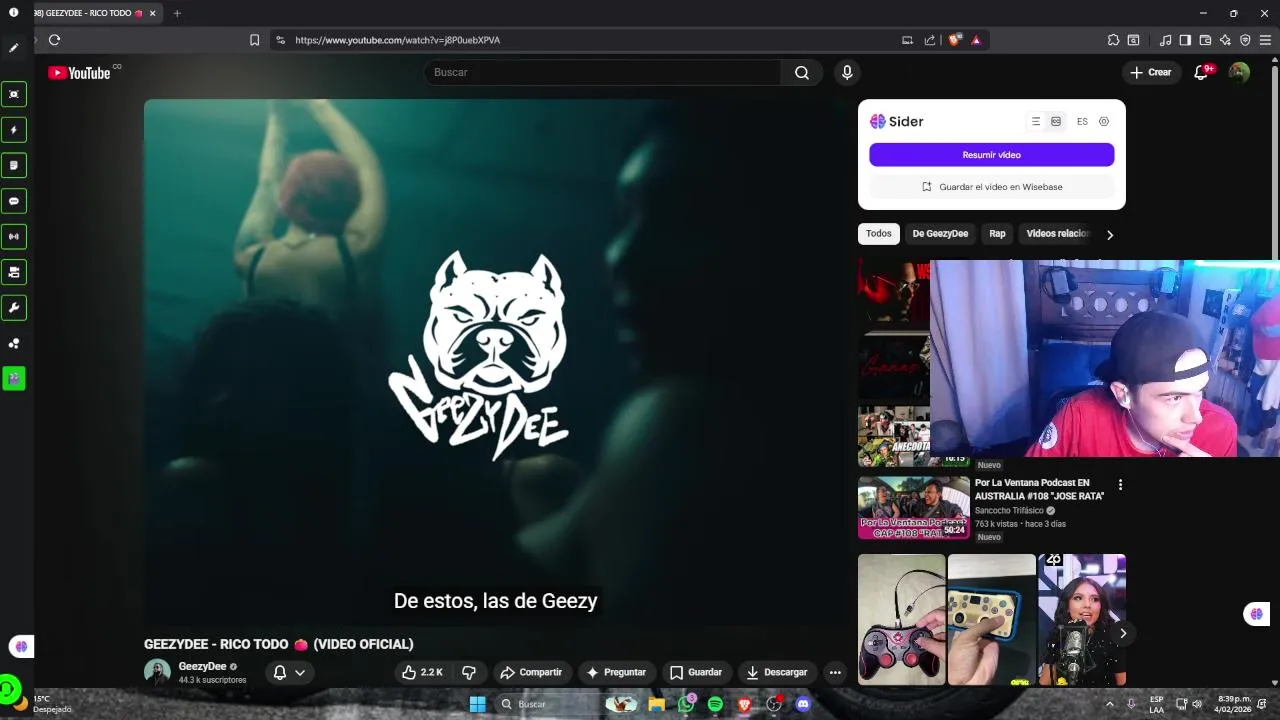
Task: Focus the YouTube Buscar search field
Action: 603,72
